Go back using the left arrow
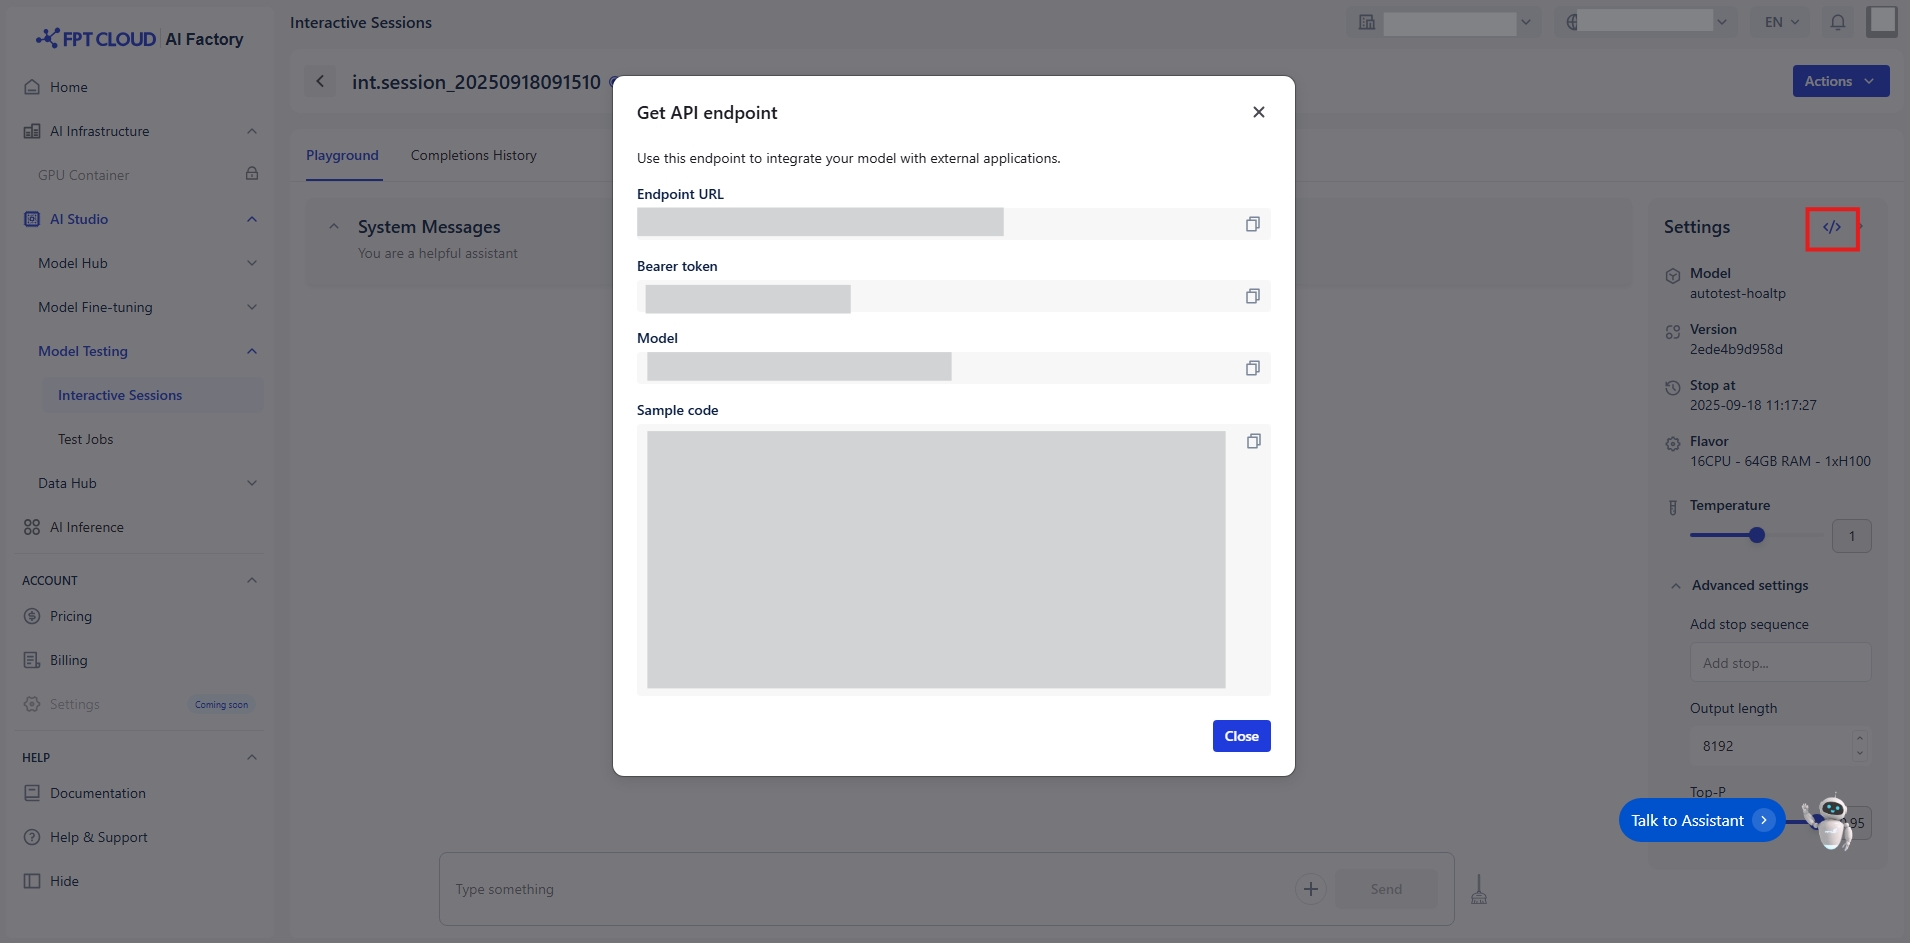Screen dimensions: 1910x943 [x=320, y=81]
